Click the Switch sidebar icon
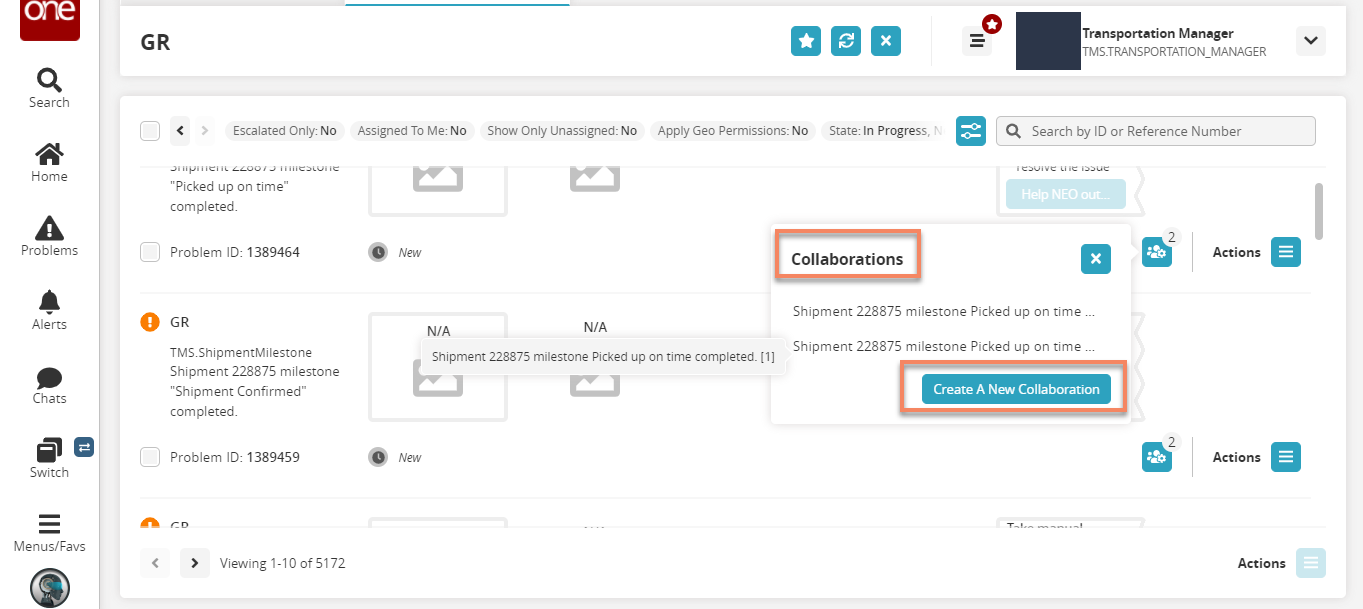The height and width of the screenshot is (609, 1363). [49, 458]
